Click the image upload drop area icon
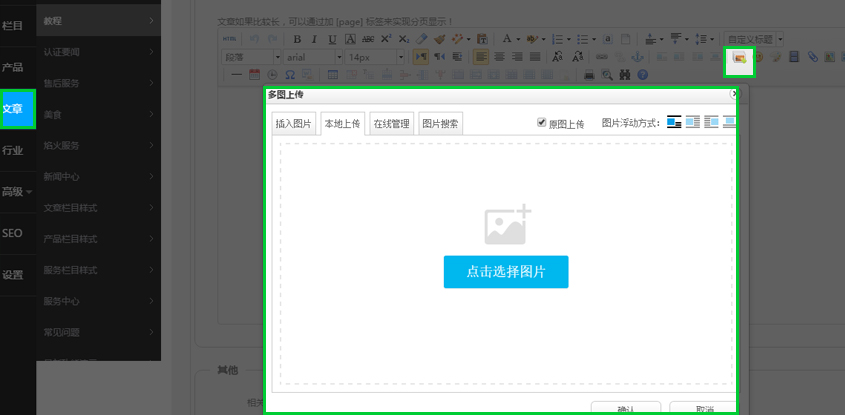This screenshot has height=415, width=845. 508,225
